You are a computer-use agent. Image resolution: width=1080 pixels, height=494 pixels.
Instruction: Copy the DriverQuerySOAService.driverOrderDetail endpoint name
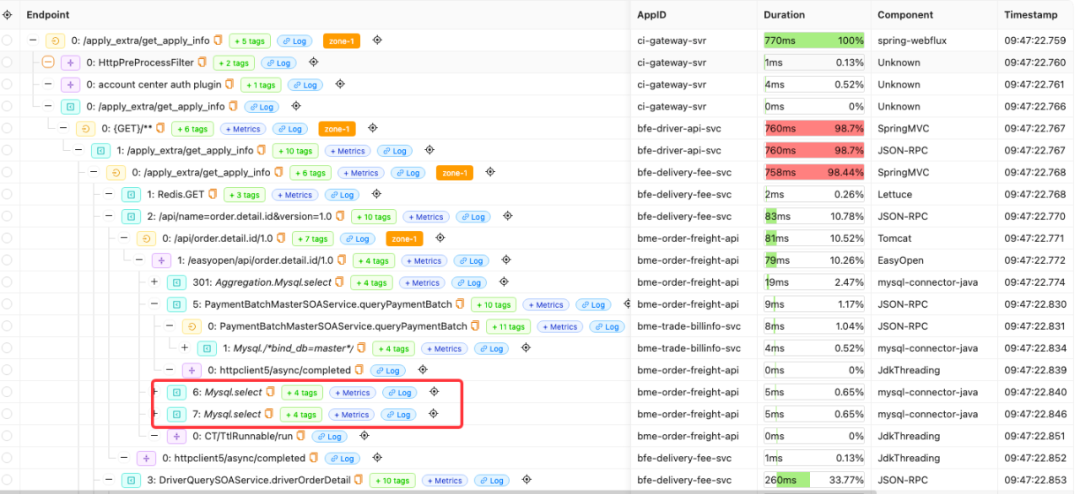[x=359, y=480]
